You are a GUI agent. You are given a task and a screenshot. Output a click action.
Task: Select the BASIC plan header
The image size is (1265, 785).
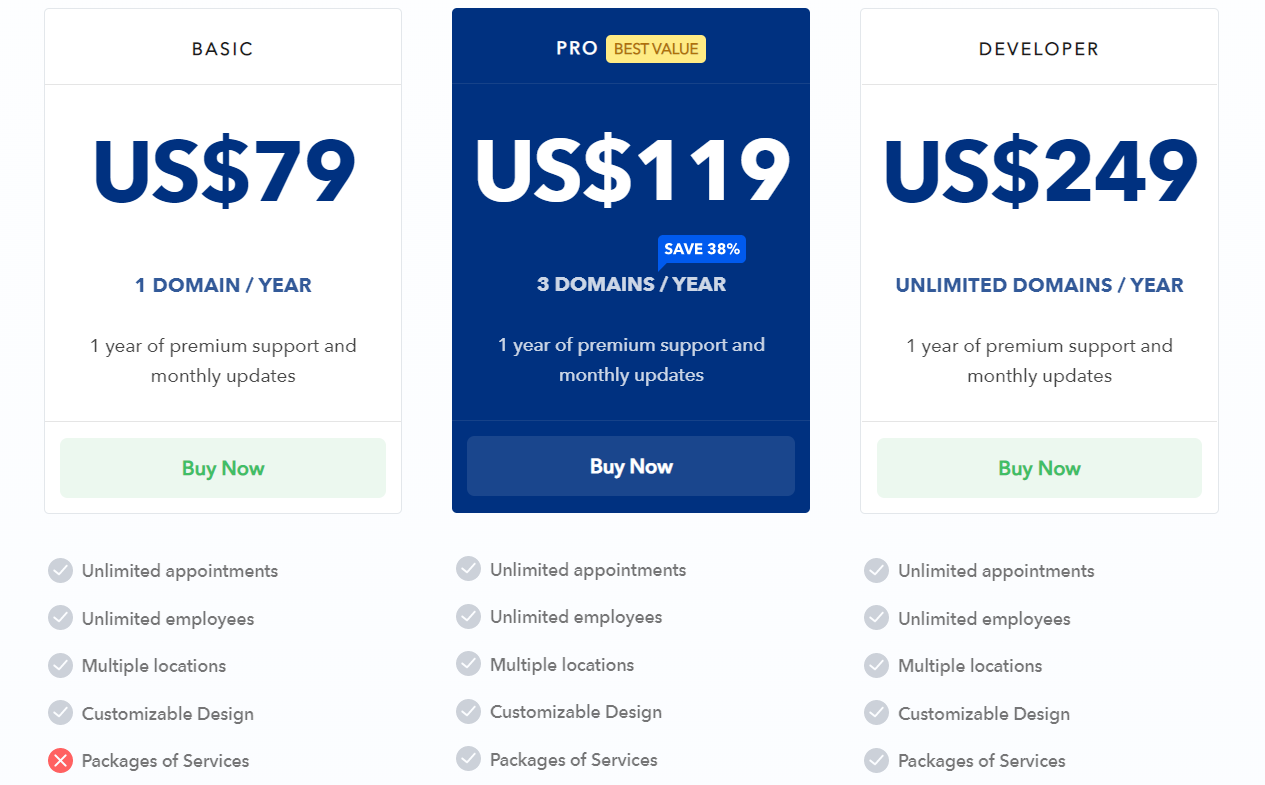(223, 48)
